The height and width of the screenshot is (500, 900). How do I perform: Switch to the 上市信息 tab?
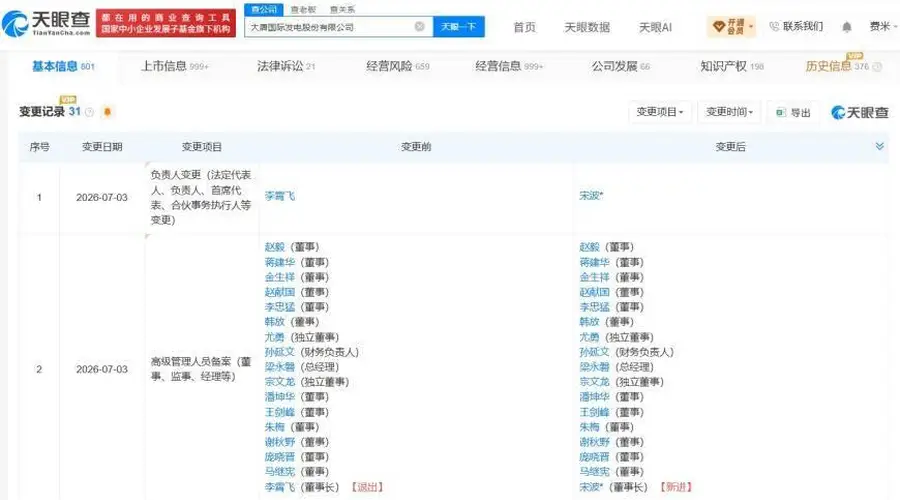(175, 67)
